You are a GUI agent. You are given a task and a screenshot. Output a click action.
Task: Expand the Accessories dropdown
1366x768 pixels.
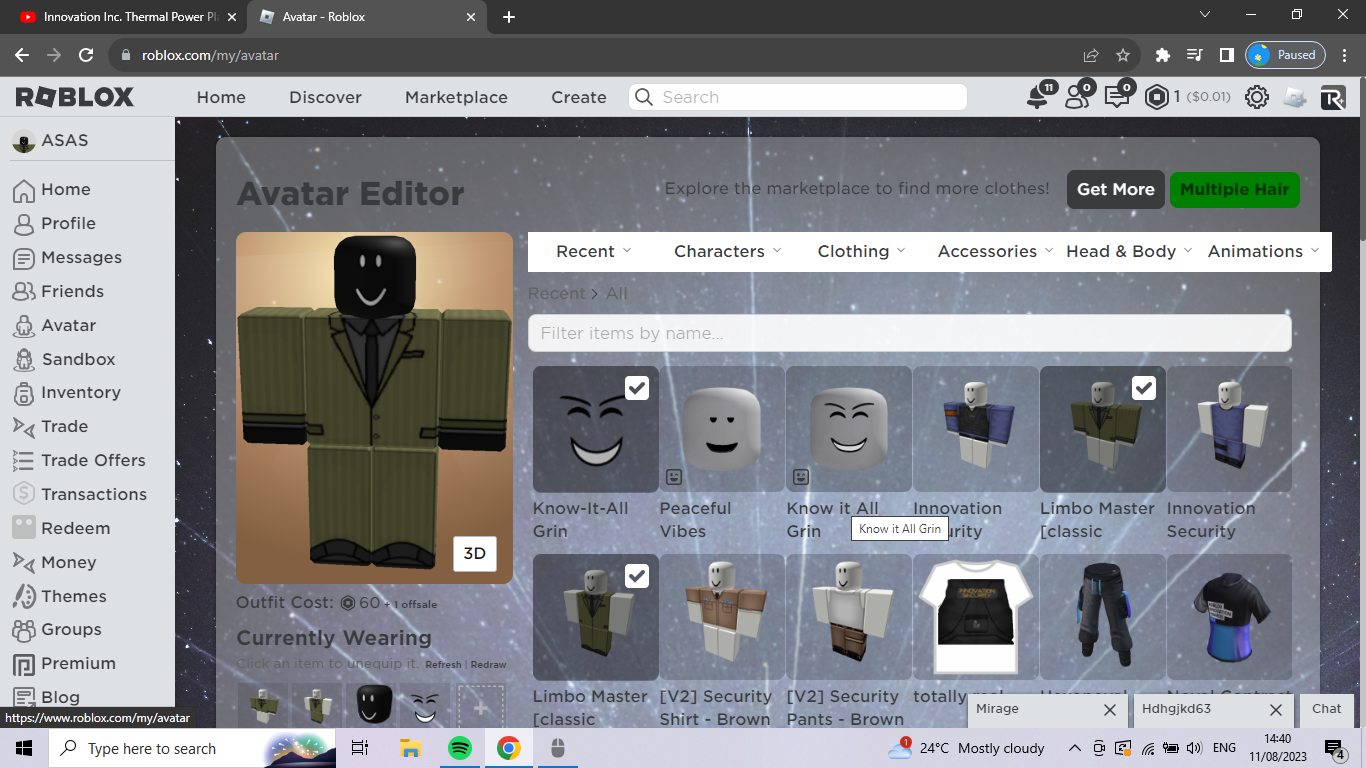tap(995, 251)
